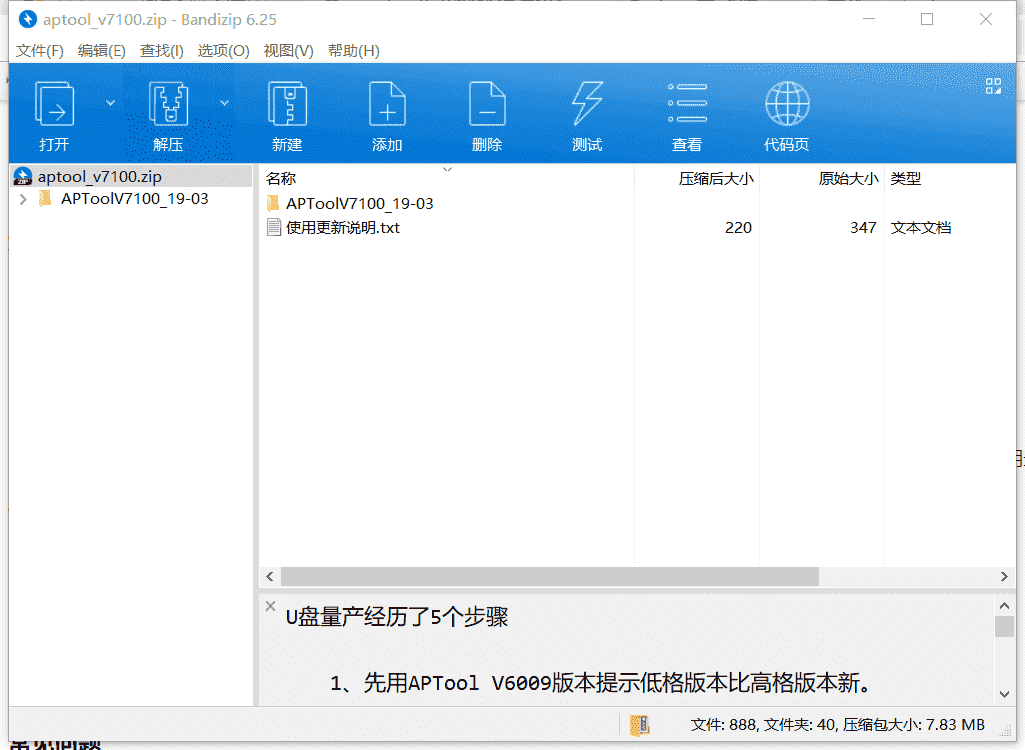The width and height of the screenshot is (1025, 750).
Task: Click the grid layout icon in toolbar corner
Action: (993, 86)
